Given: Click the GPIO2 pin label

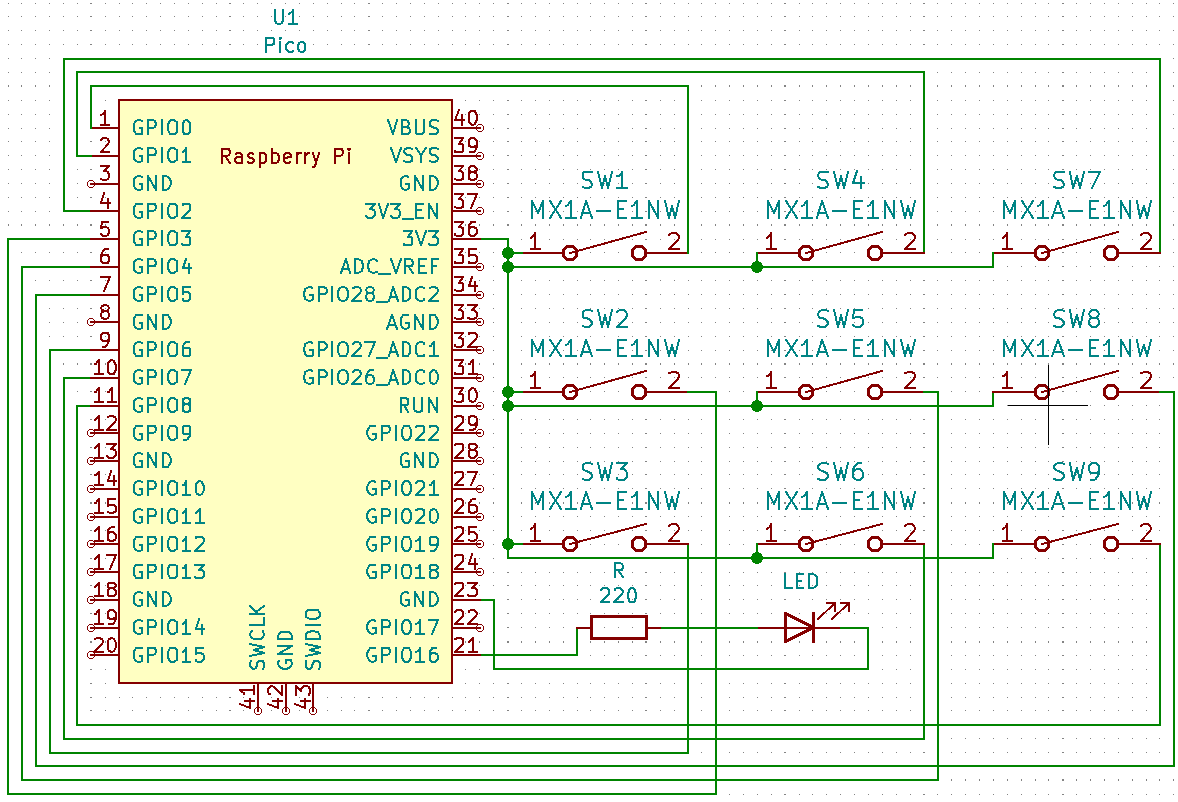Looking at the screenshot, I should [162, 211].
